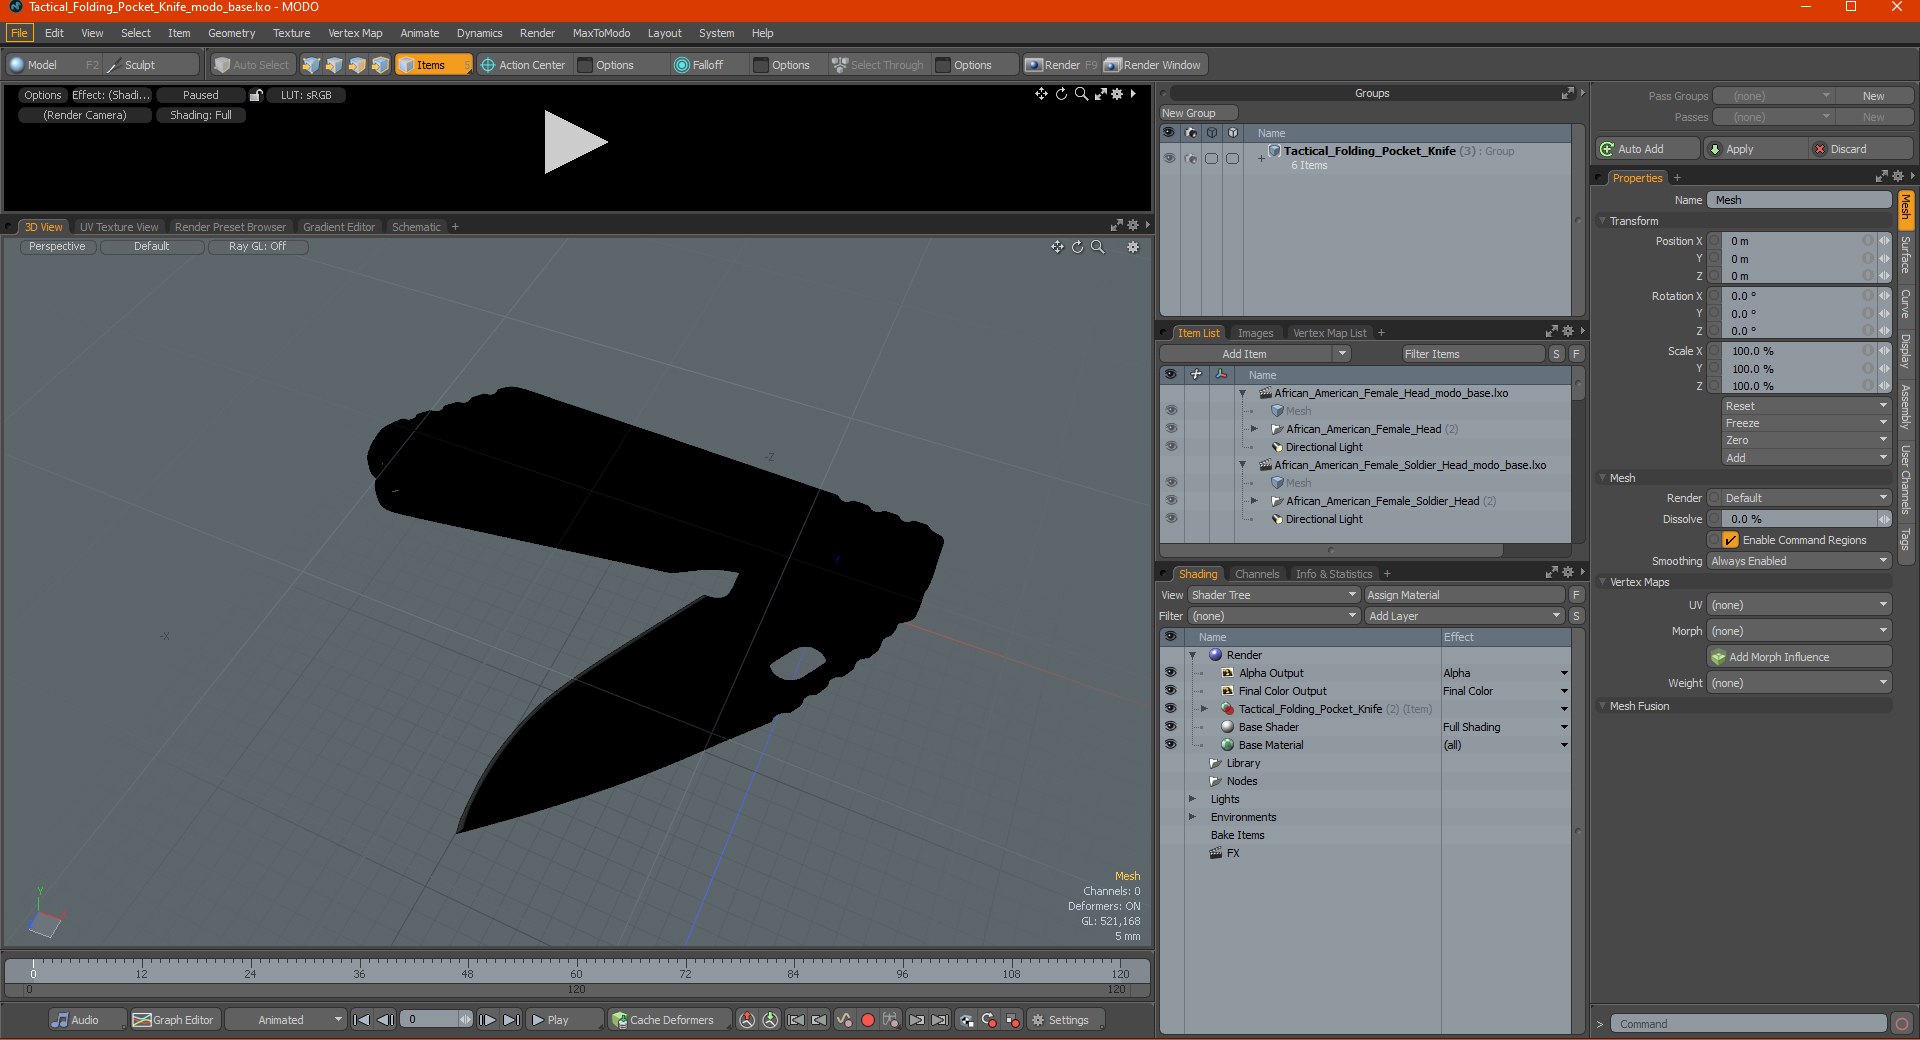This screenshot has height=1040, width=1920.
Task: Click Apply button in pass groups
Action: coord(1755,149)
